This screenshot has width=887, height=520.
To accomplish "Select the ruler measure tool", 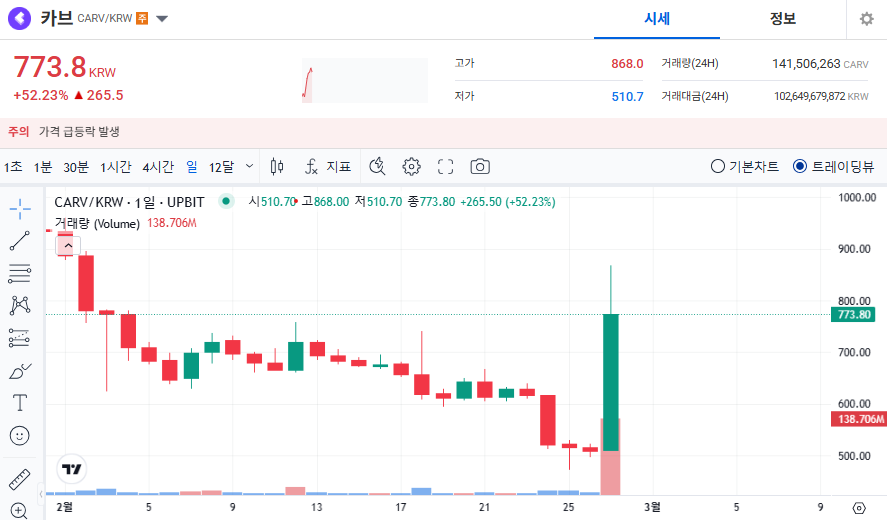I will (x=20, y=479).
